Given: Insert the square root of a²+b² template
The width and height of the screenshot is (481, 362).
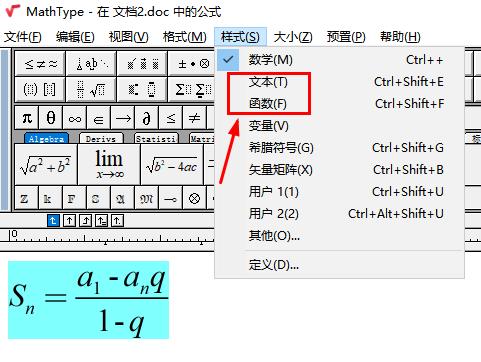Looking at the screenshot, I should point(46,165).
